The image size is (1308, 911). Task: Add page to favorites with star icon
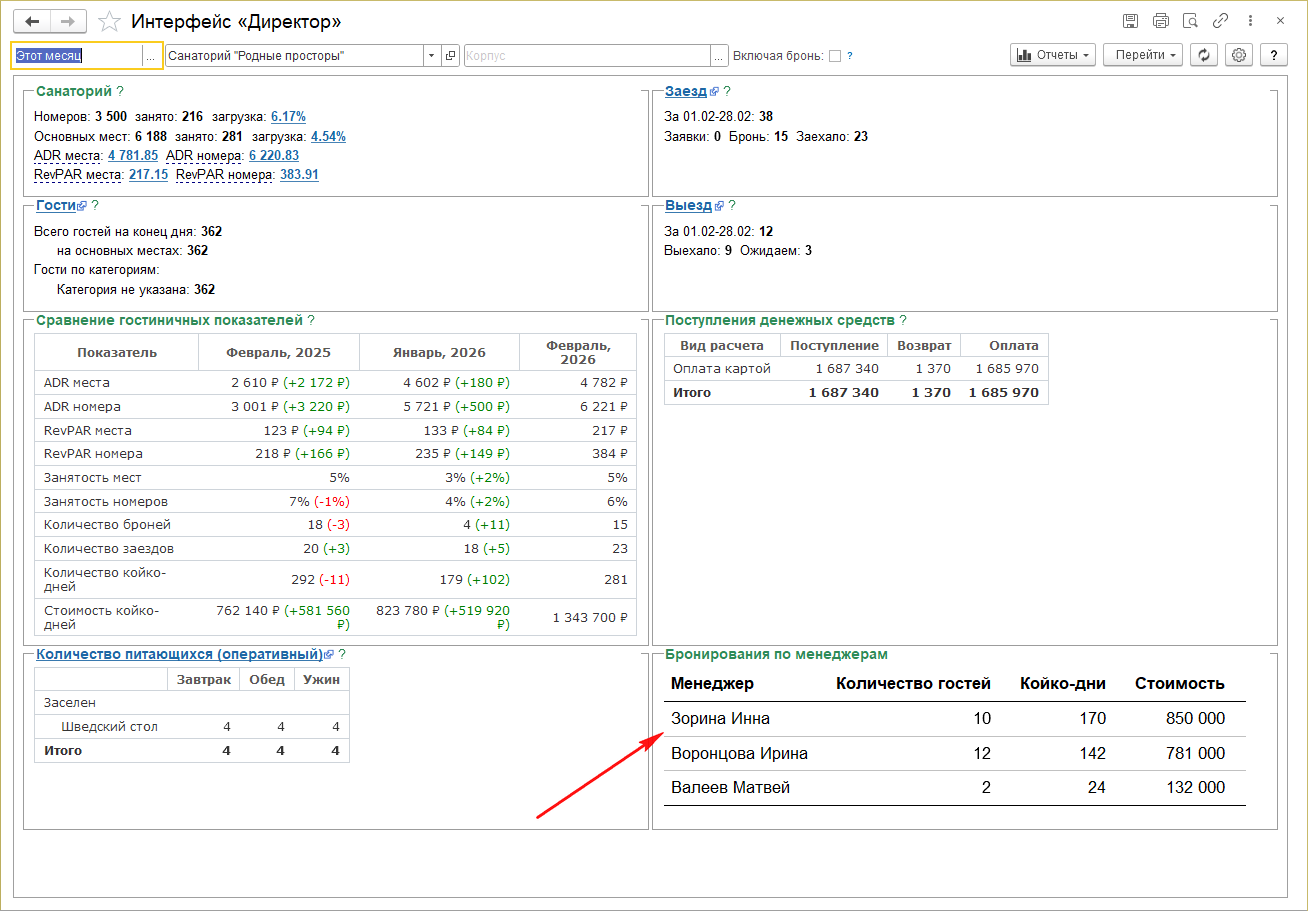(x=111, y=21)
